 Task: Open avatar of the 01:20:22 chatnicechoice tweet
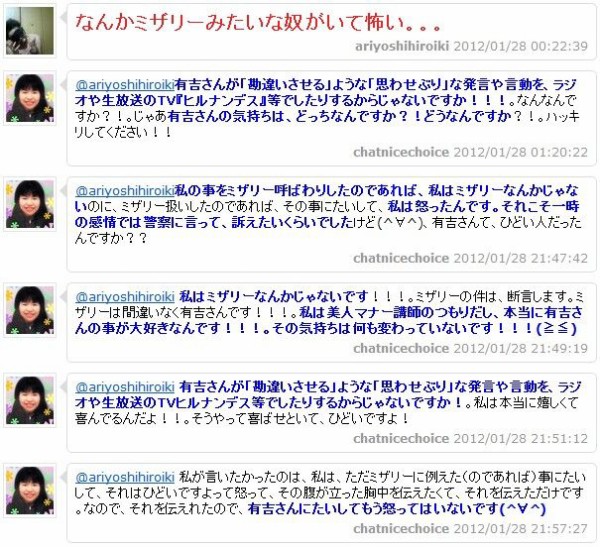tap(30, 98)
